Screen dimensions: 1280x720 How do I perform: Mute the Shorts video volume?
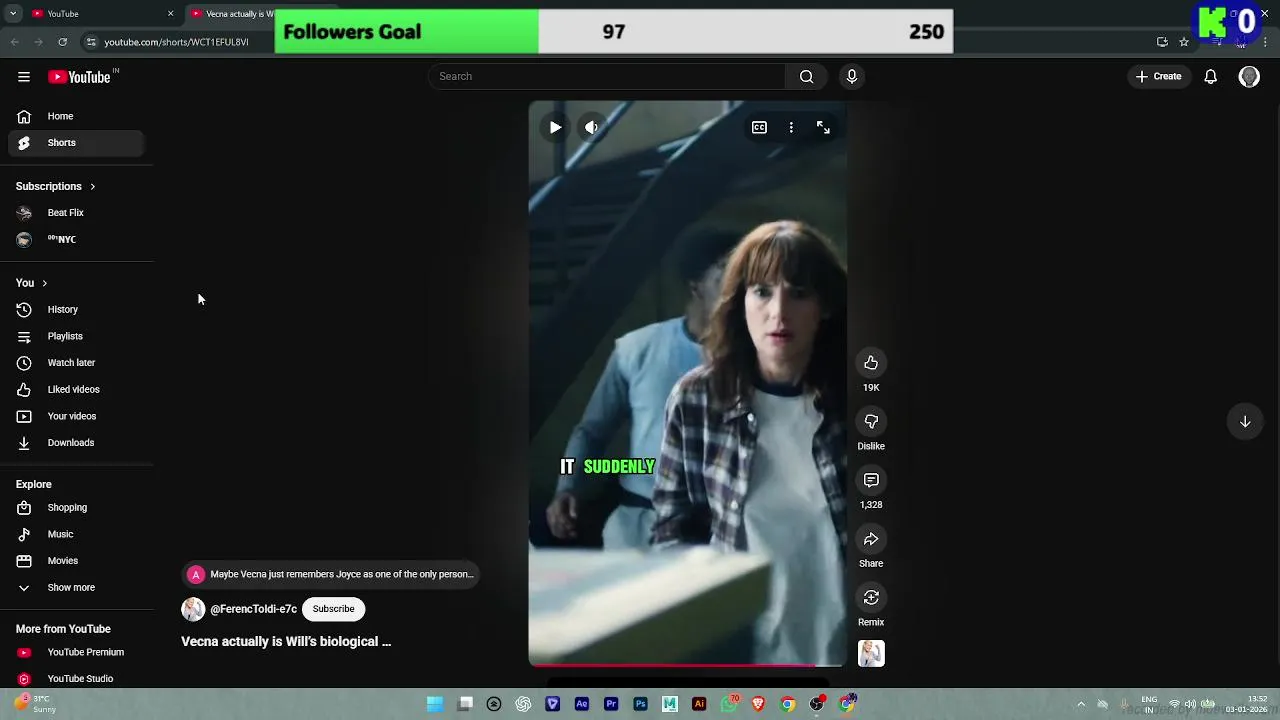pos(591,127)
